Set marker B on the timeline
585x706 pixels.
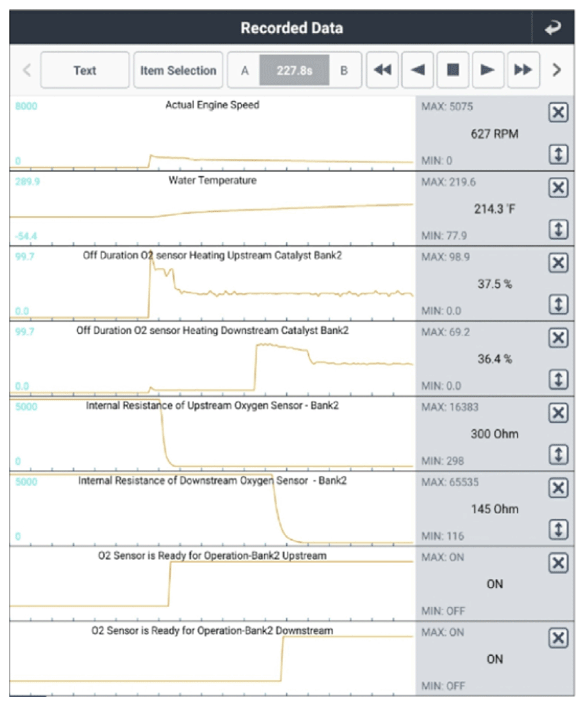(x=344, y=71)
